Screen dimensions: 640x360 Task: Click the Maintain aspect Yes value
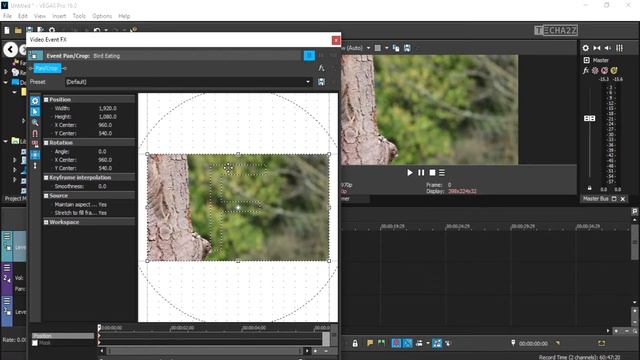(x=102, y=204)
